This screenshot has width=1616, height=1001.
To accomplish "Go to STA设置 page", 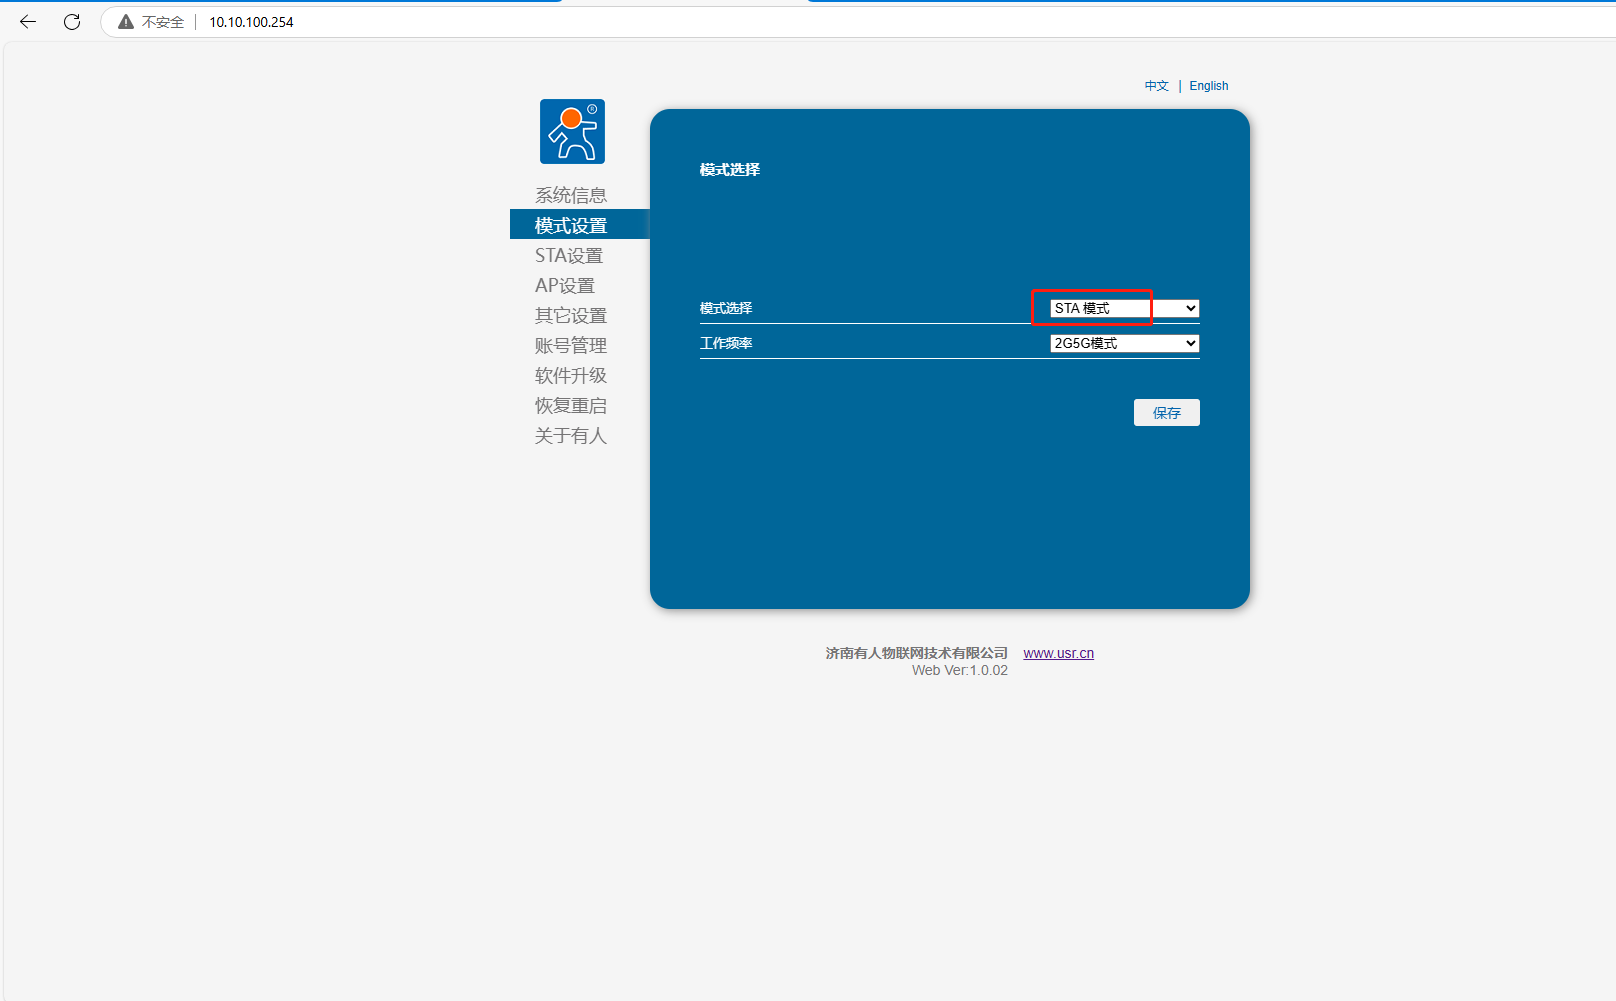I will [568, 255].
